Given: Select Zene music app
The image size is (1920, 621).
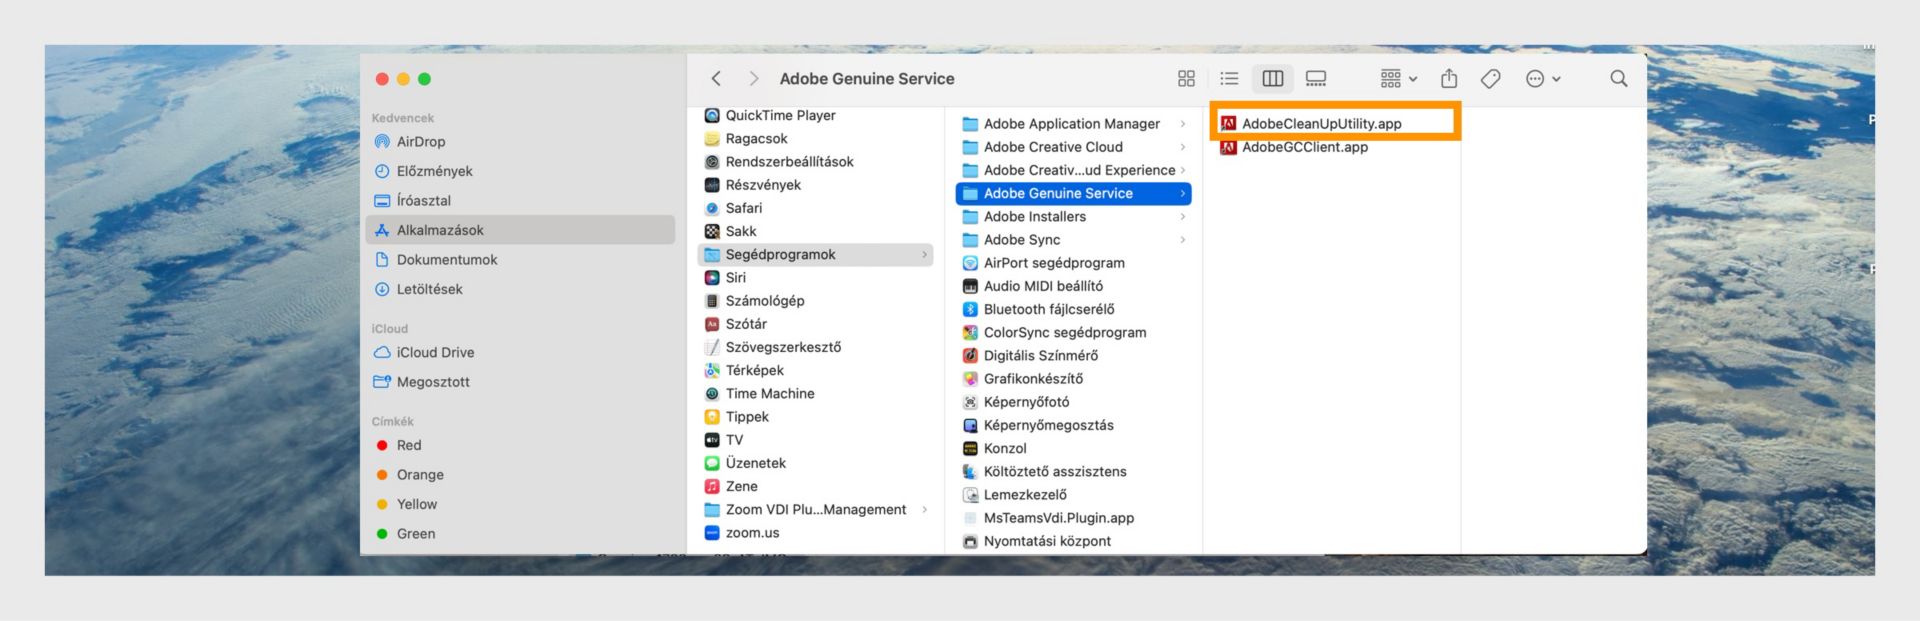Looking at the screenshot, I should pos(815,486).
